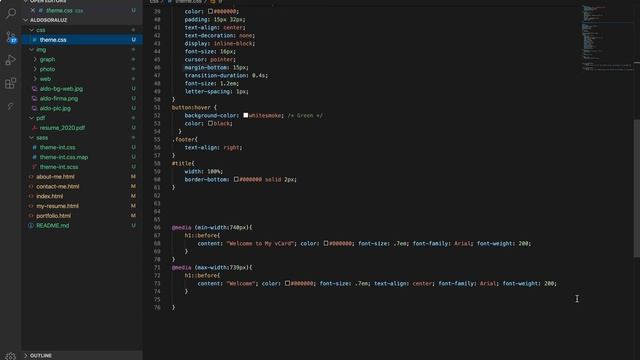Image resolution: width=640 pixels, height=360 pixels.
Task: Open the Run and Debug view
Action: [11, 60]
